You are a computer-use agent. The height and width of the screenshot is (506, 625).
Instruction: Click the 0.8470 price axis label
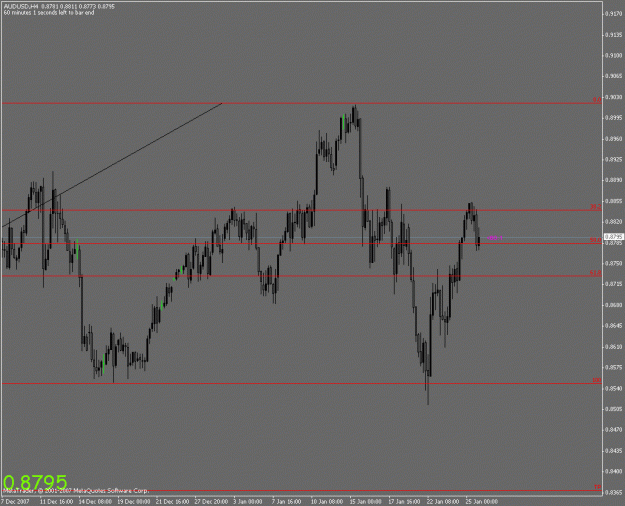[x=614, y=429]
